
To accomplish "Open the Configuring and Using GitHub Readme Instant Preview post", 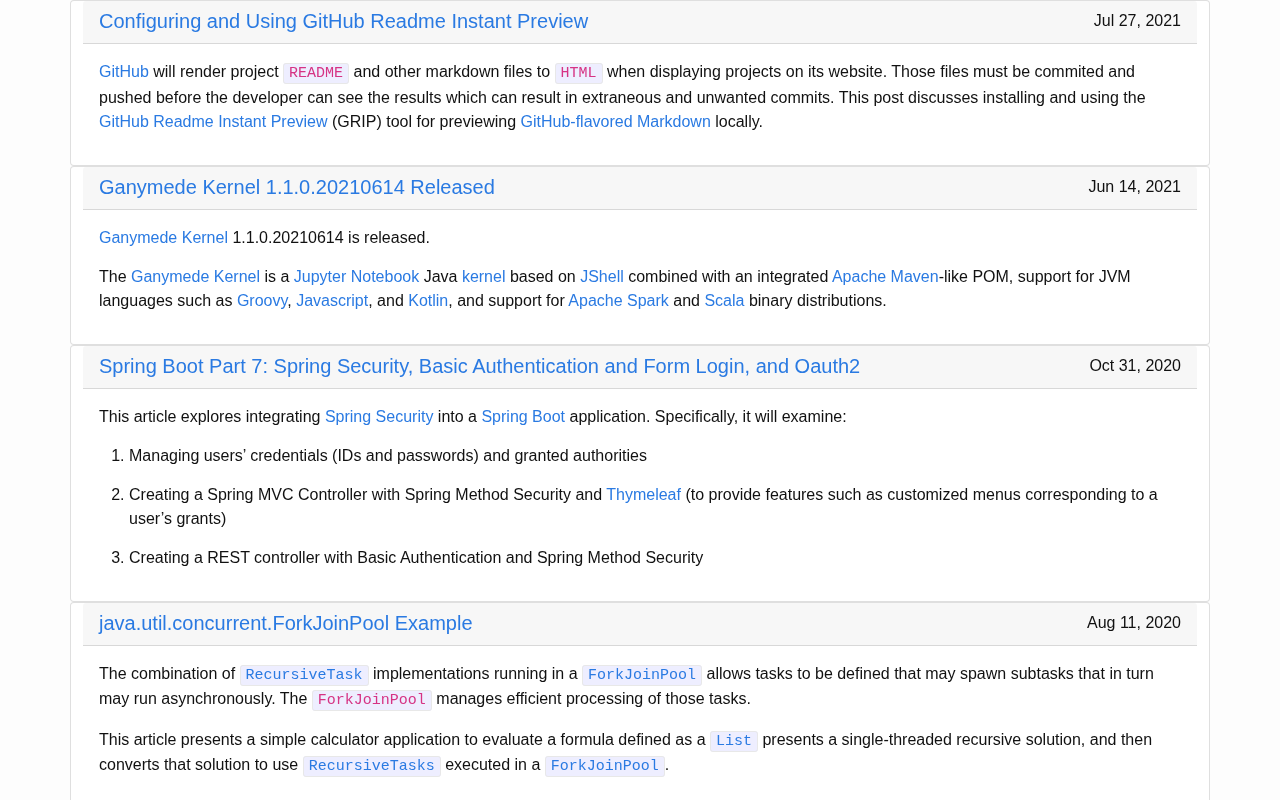I will [x=343, y=21].
